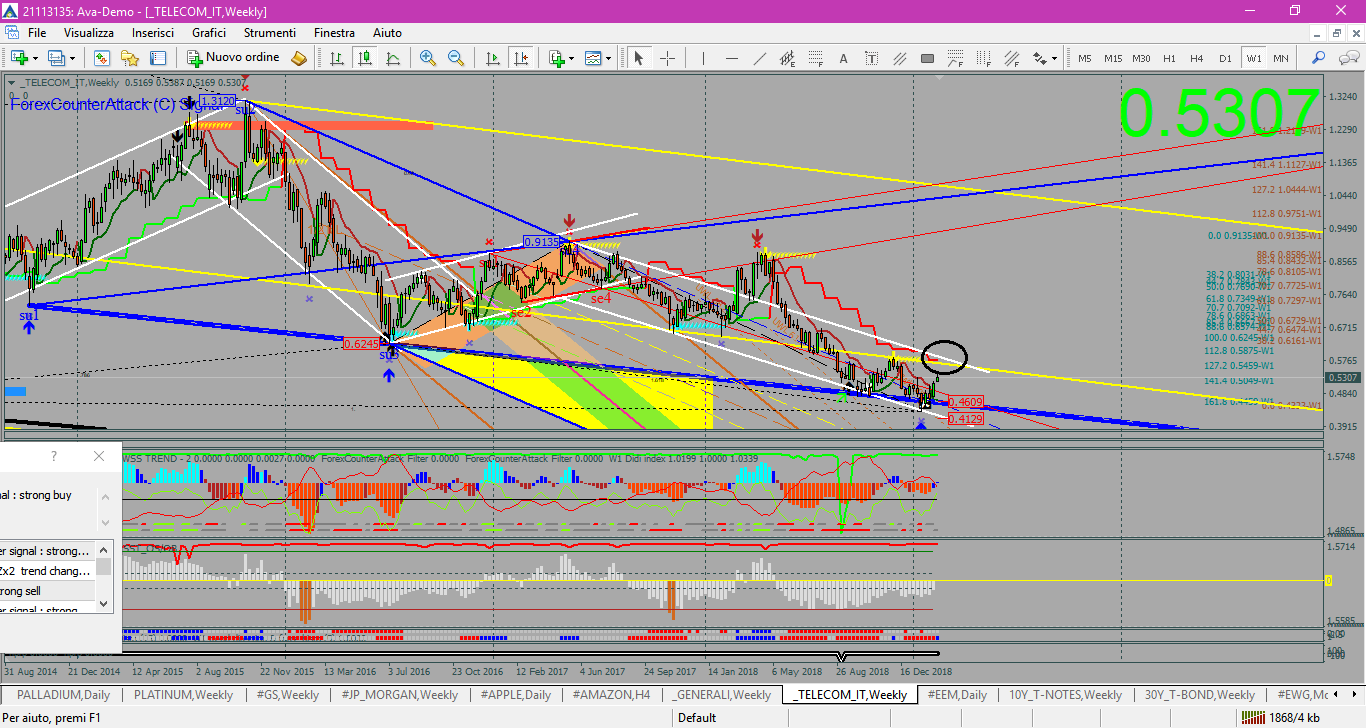Image resolution: width=1366 pixels, height=728 pixels.
Task: Select the Fibonacci retracement tool
Action: click(815, 58)
